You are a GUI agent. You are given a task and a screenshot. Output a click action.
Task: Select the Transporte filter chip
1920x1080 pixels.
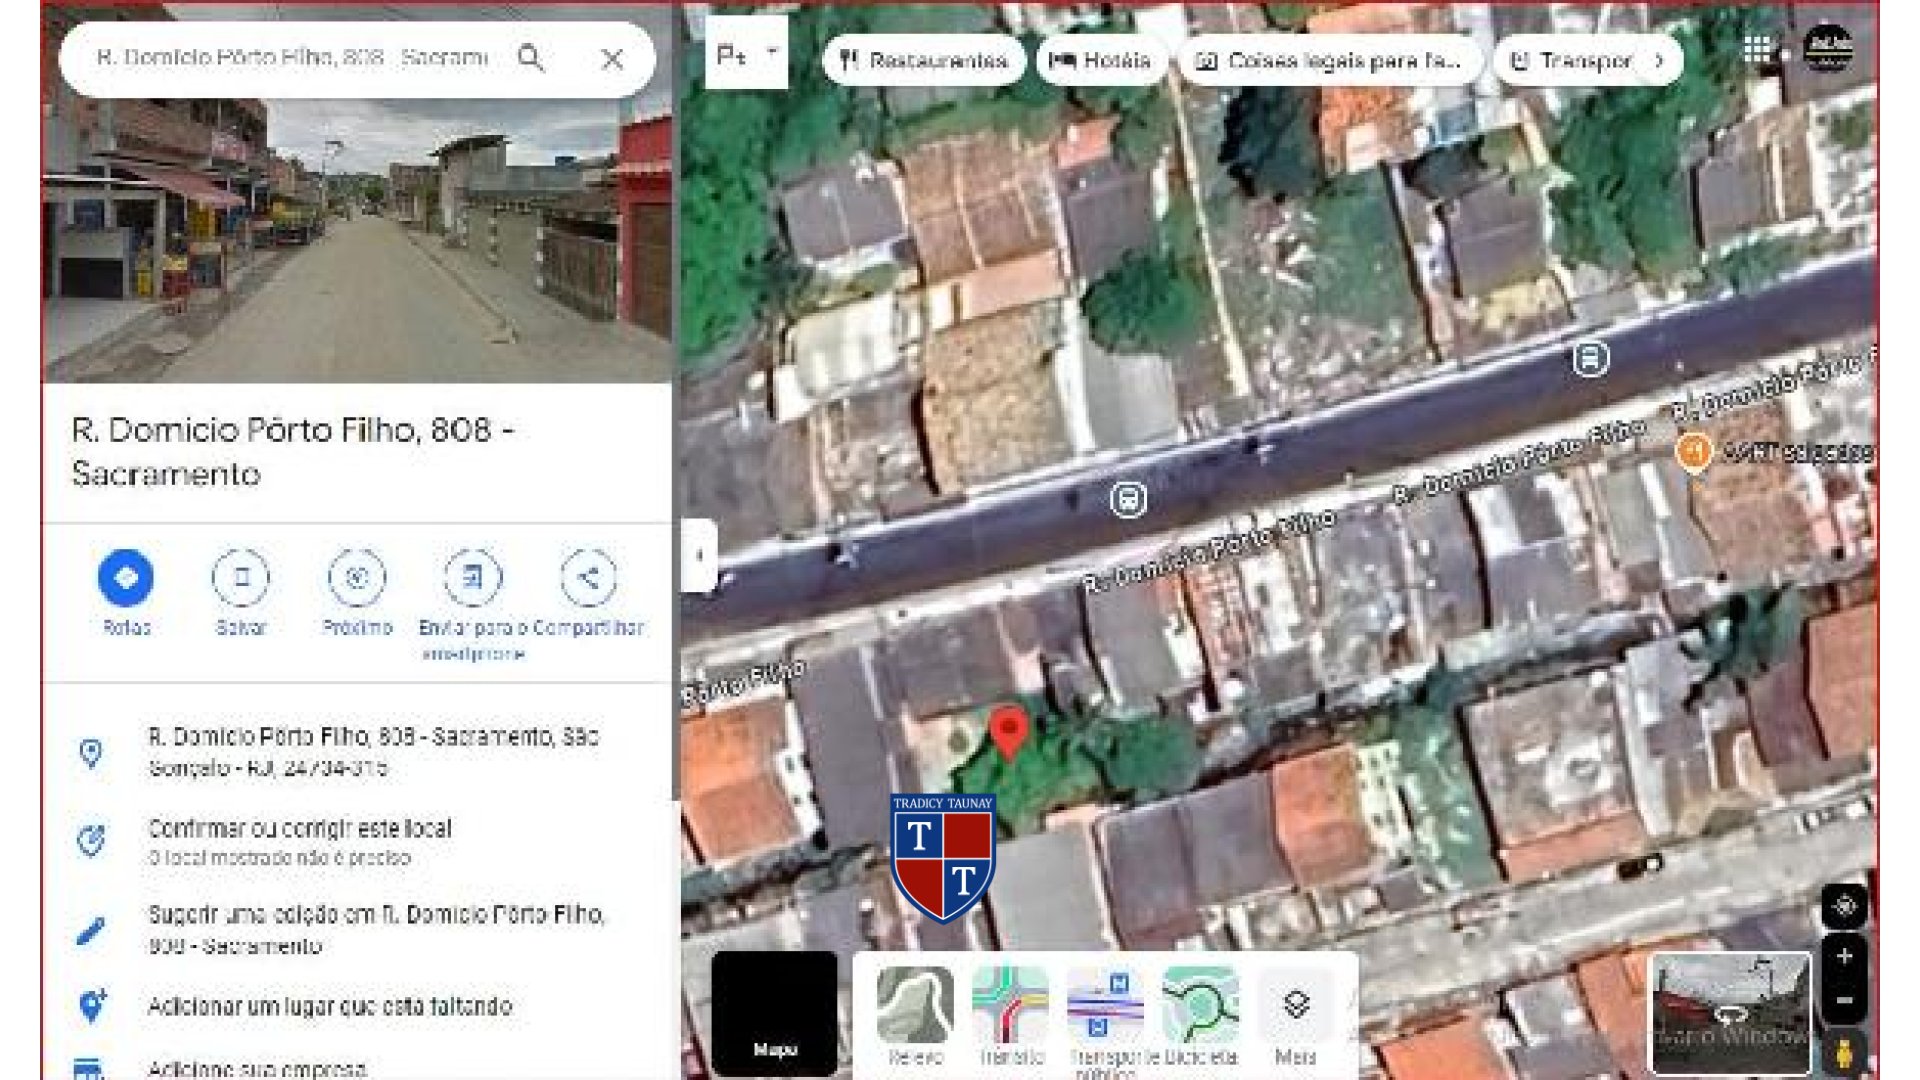[1572, 60]
